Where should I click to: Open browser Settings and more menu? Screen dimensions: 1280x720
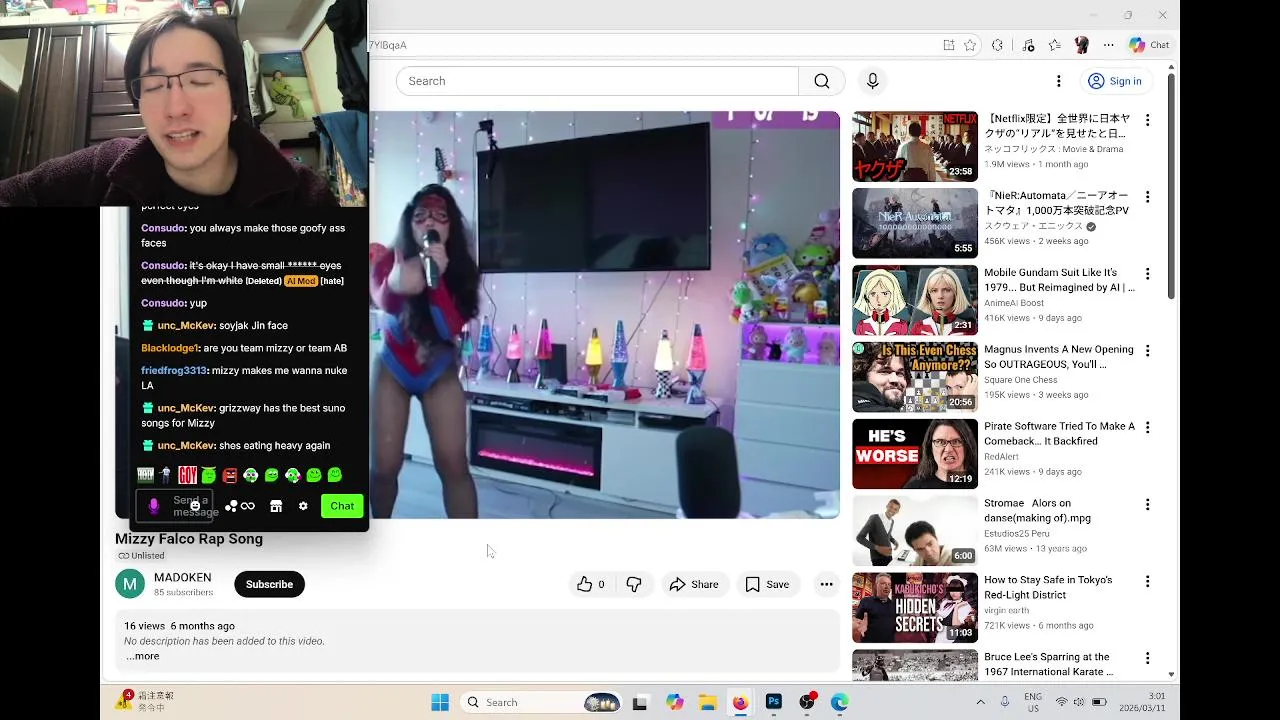click(x=1108, y=45)
